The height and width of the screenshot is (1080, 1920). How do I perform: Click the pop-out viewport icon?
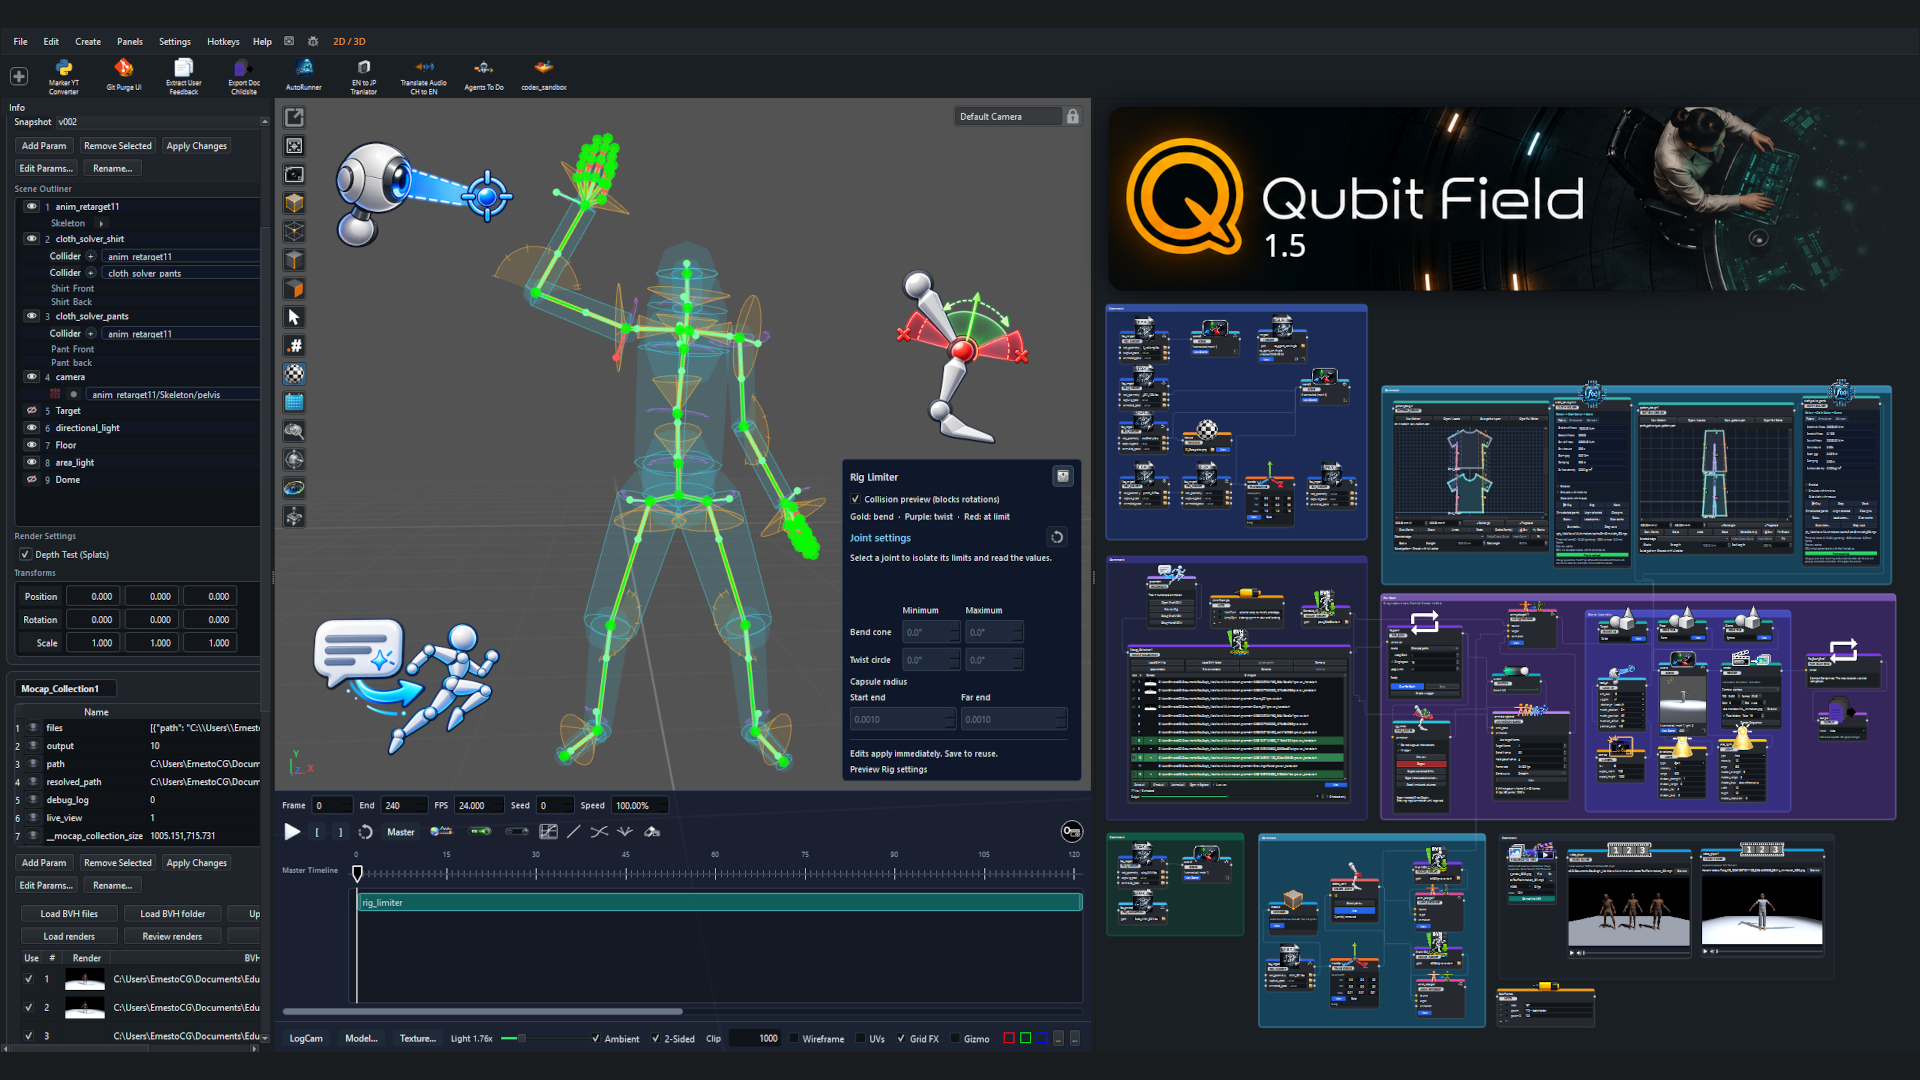(x=294, y=117)
